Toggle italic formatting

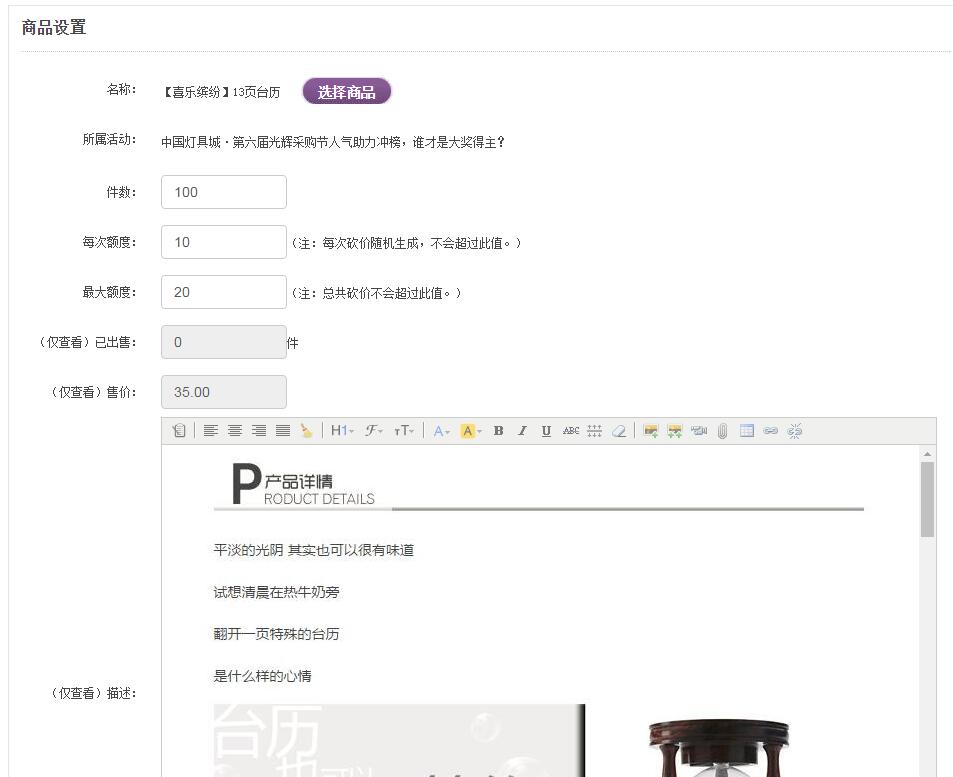[522, 431]
